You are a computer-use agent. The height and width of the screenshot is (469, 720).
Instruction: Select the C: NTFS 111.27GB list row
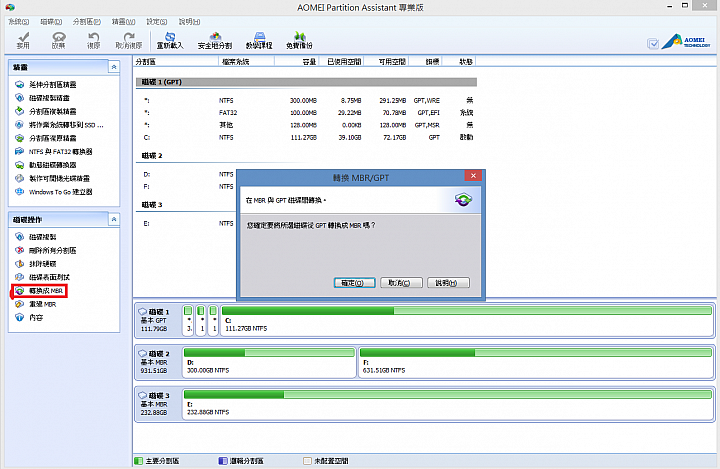pyautogui.click(x=306, y=137)
